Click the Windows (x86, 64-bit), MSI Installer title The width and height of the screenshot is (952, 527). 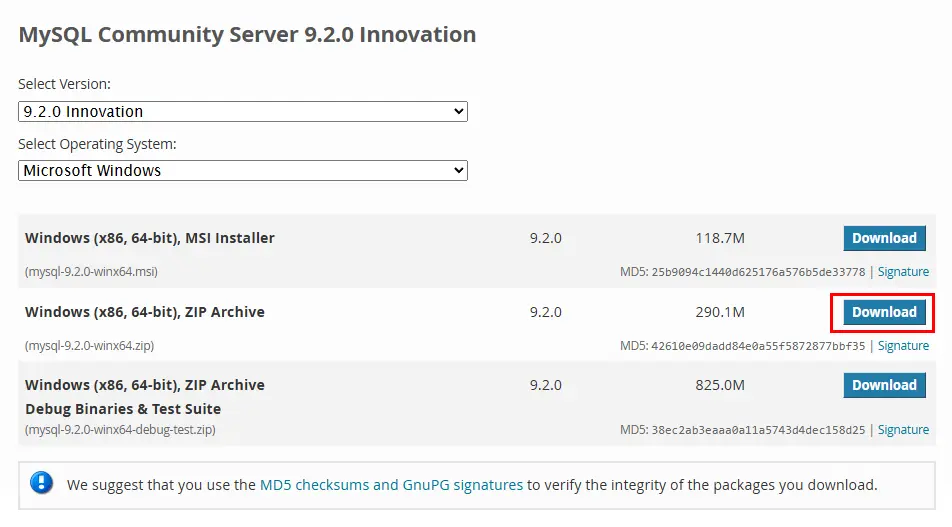coord(149,238)
